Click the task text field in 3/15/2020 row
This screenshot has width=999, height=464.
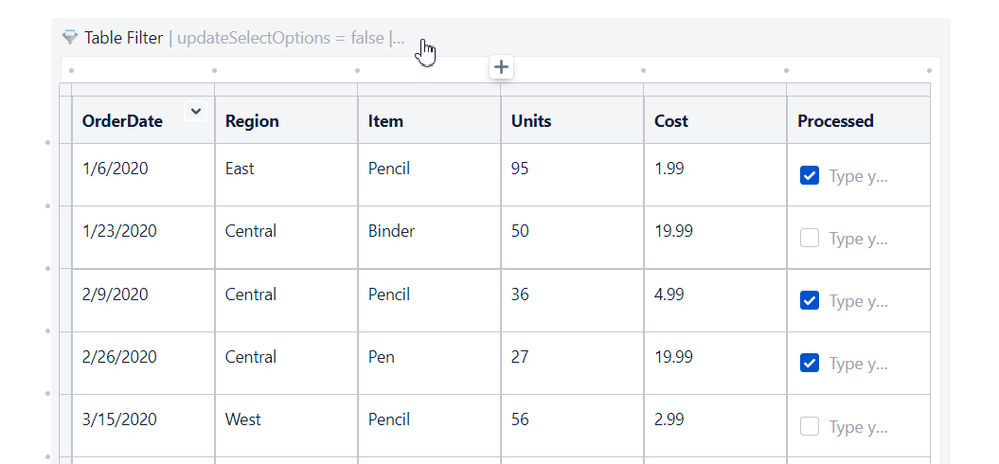point(859,427)
